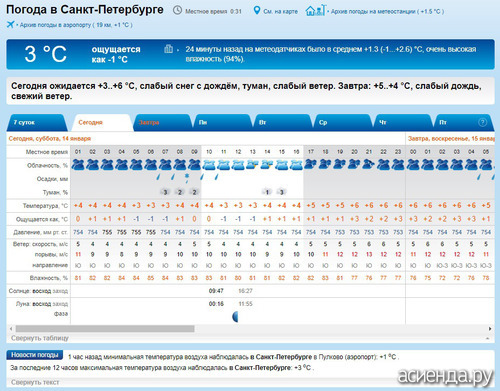This screenshot has height=391, width=500.
Task: Click the cloudiness icon for hour 16
Action: pos(296,165)
